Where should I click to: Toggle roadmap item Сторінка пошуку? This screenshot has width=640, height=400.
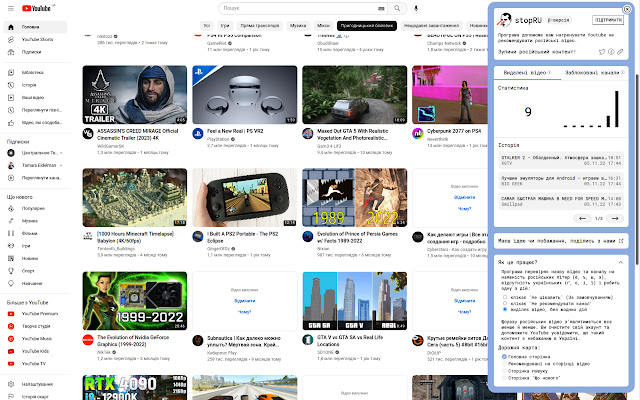click(504, 371)
